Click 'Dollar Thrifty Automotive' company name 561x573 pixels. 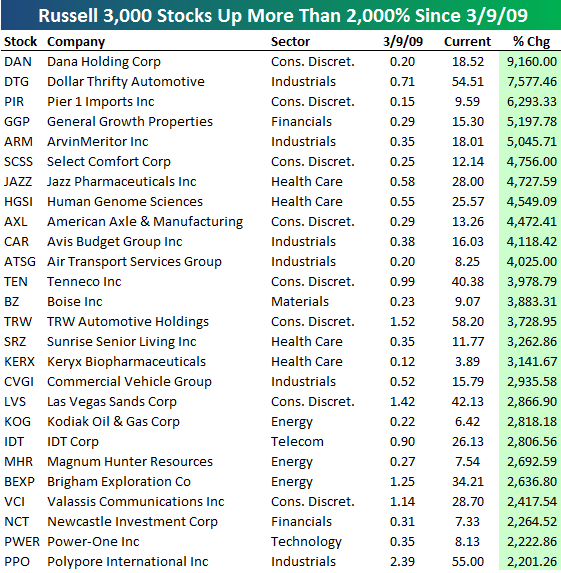point(126,82)
